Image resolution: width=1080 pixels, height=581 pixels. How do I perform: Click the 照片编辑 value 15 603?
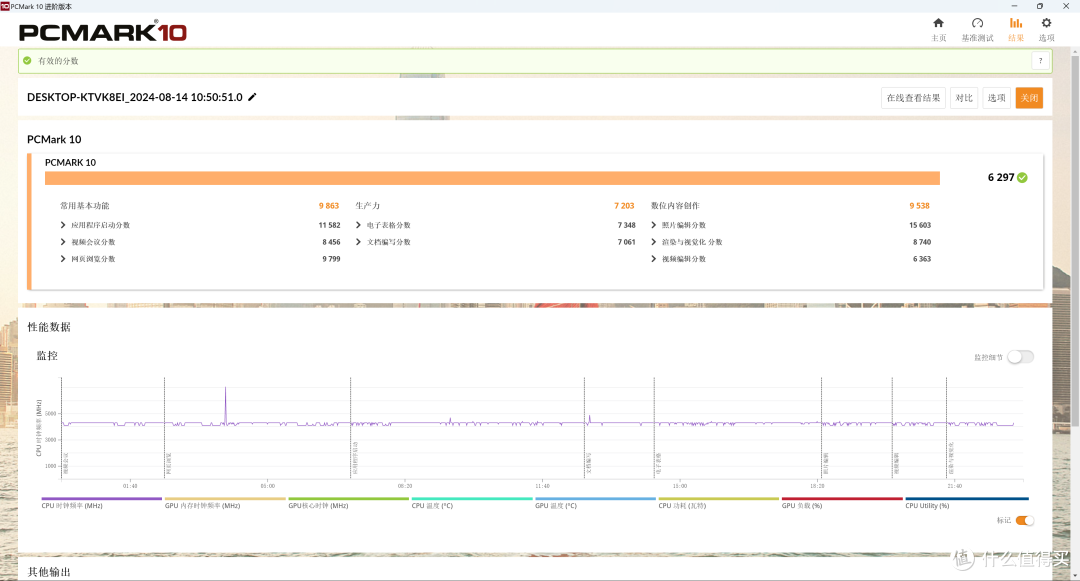click(x=920, y=225)
